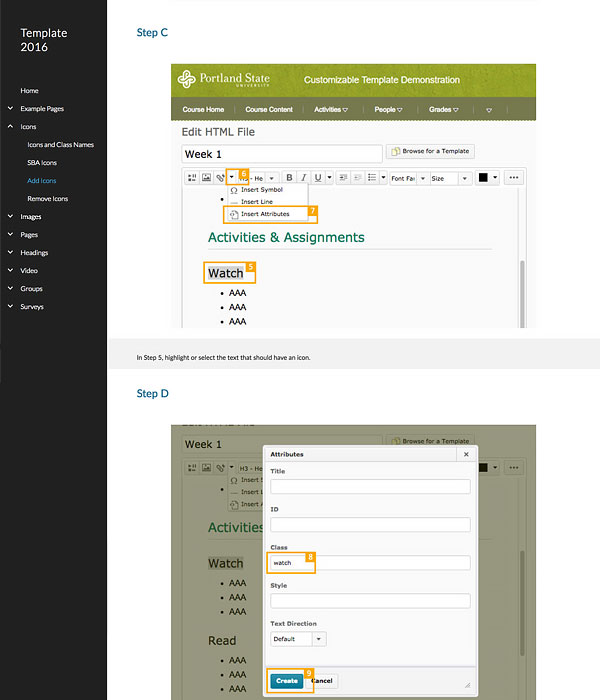Image resolution: width=600 pixels, height=700 pixels.
Task: Open the ellipsis more options in Step D toolbar
Action: [x=514, y=468]
